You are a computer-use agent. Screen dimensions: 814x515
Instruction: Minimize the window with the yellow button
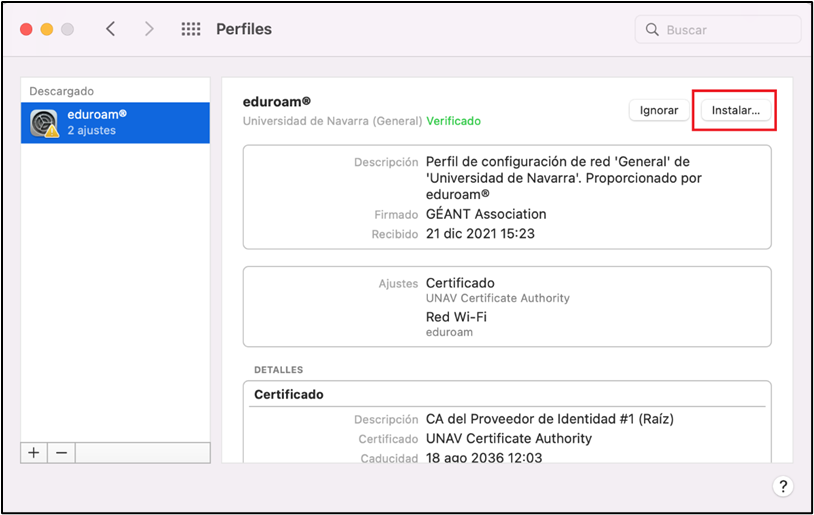[47, 29]
